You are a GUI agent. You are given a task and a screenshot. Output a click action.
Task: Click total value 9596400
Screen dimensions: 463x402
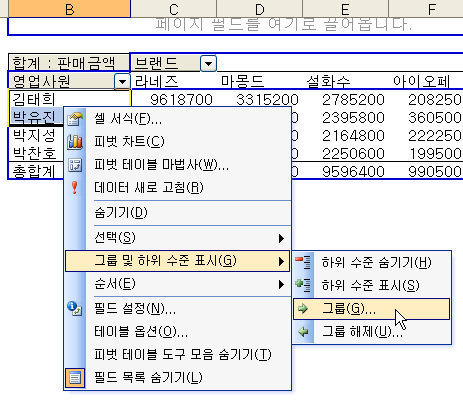click(353, 171)
